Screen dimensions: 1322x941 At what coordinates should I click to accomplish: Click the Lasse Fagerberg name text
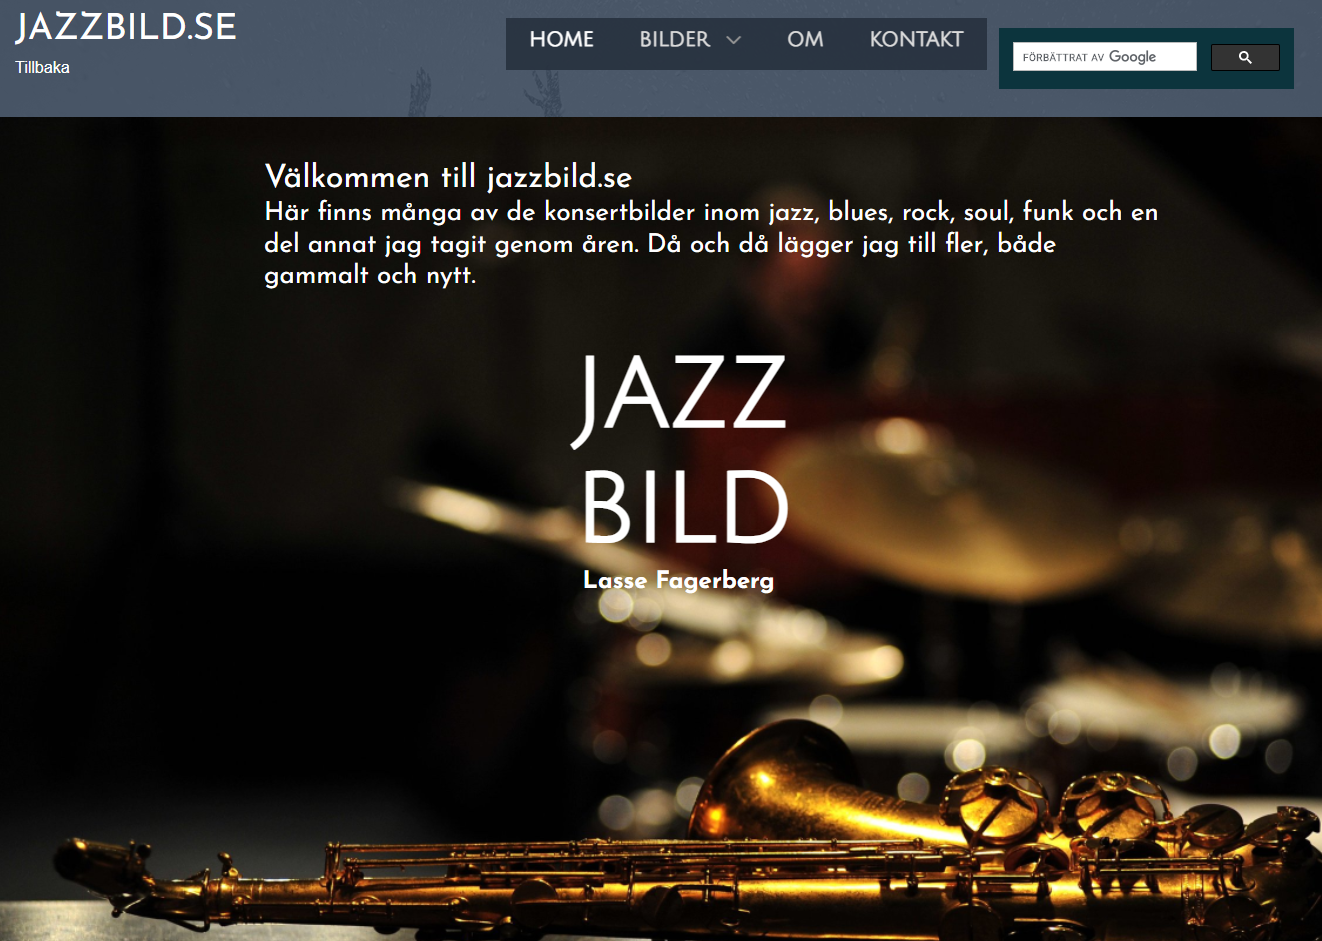[x=678, y=580]
